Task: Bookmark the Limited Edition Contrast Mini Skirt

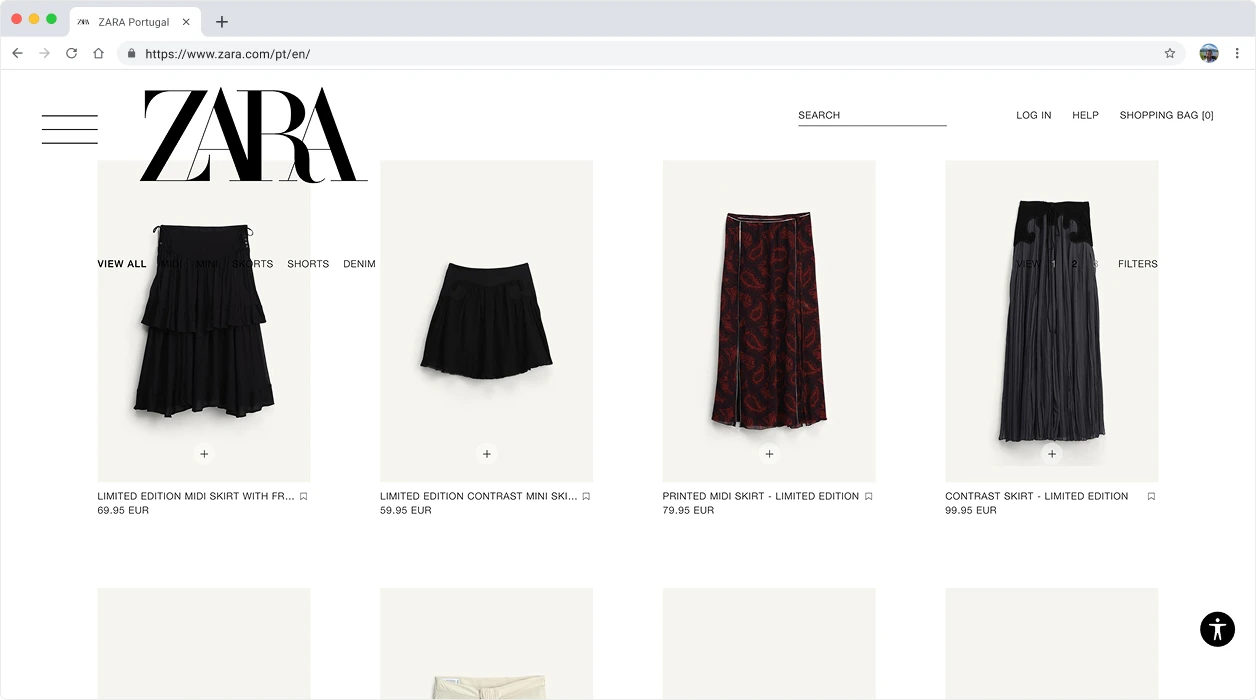Action: (x=586, y=496)
